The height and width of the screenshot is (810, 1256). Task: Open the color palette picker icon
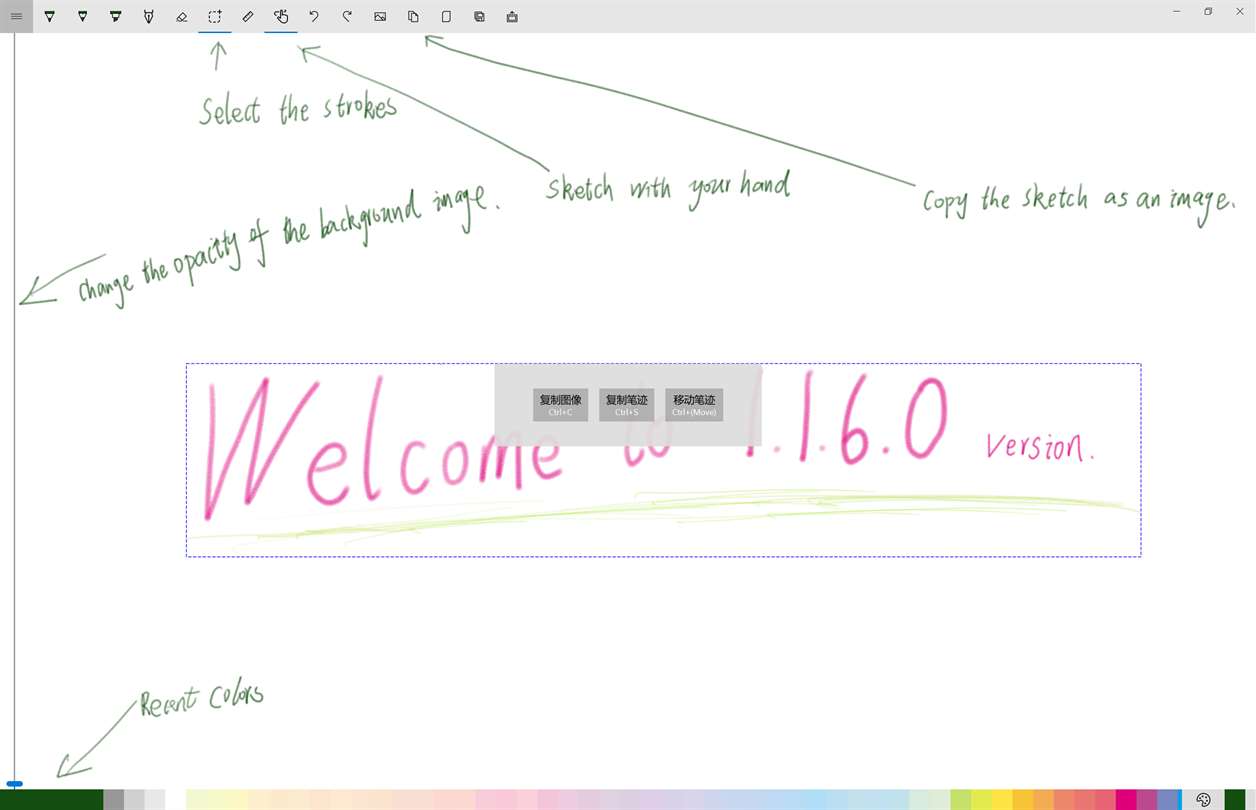(x=1203, y=799)
